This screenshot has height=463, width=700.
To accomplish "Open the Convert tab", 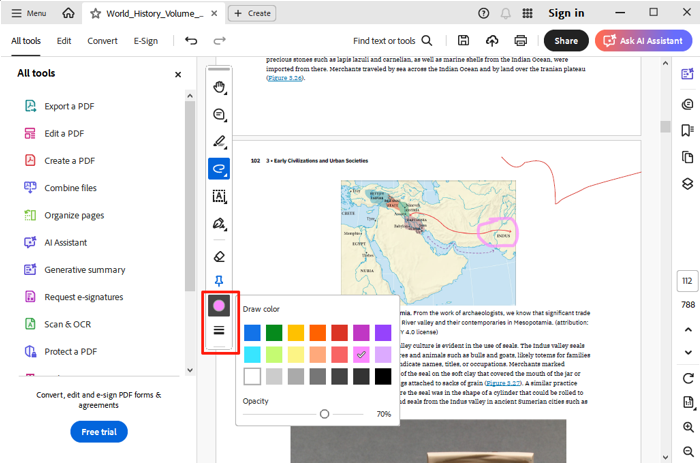I will [x=102, y=41].
